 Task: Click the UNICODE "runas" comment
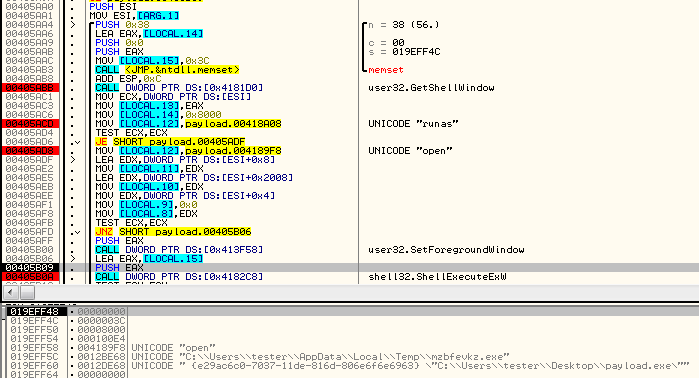click(x=413, y=123)
